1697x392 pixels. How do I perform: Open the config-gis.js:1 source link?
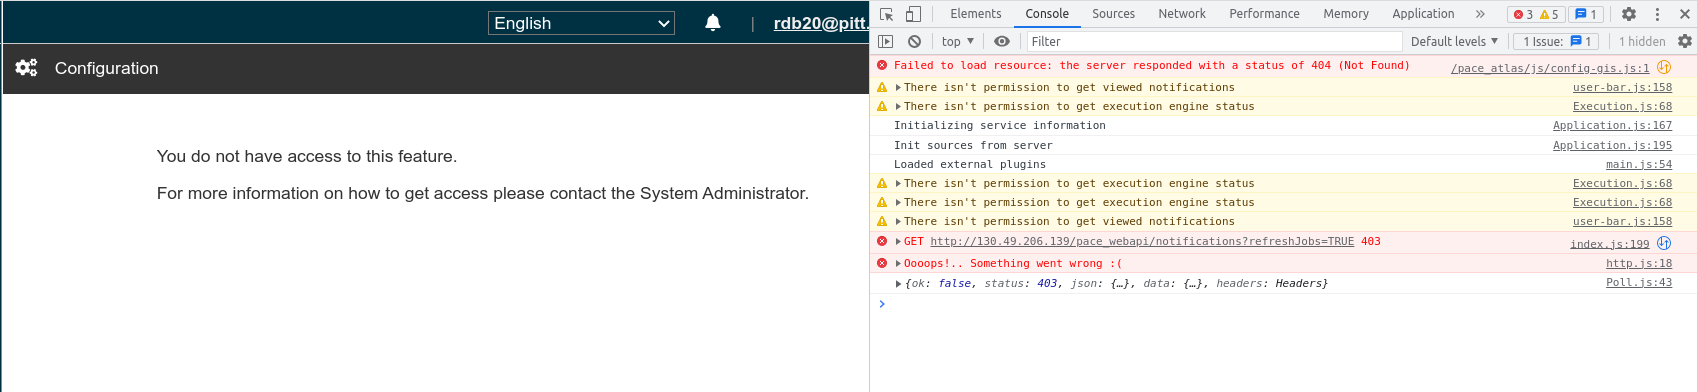[x=1550, y=68]
